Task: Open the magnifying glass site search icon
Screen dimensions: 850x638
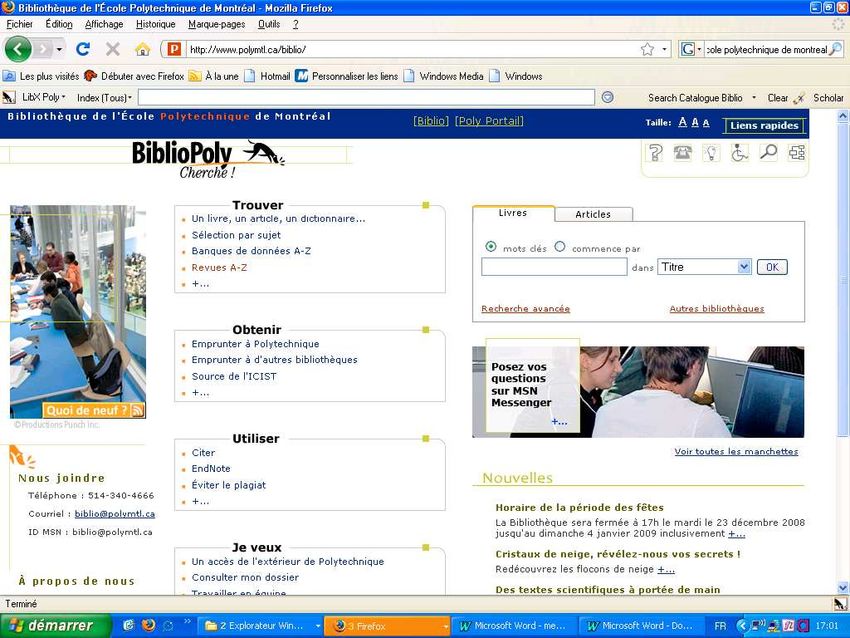Action: [x=768, y=152]
